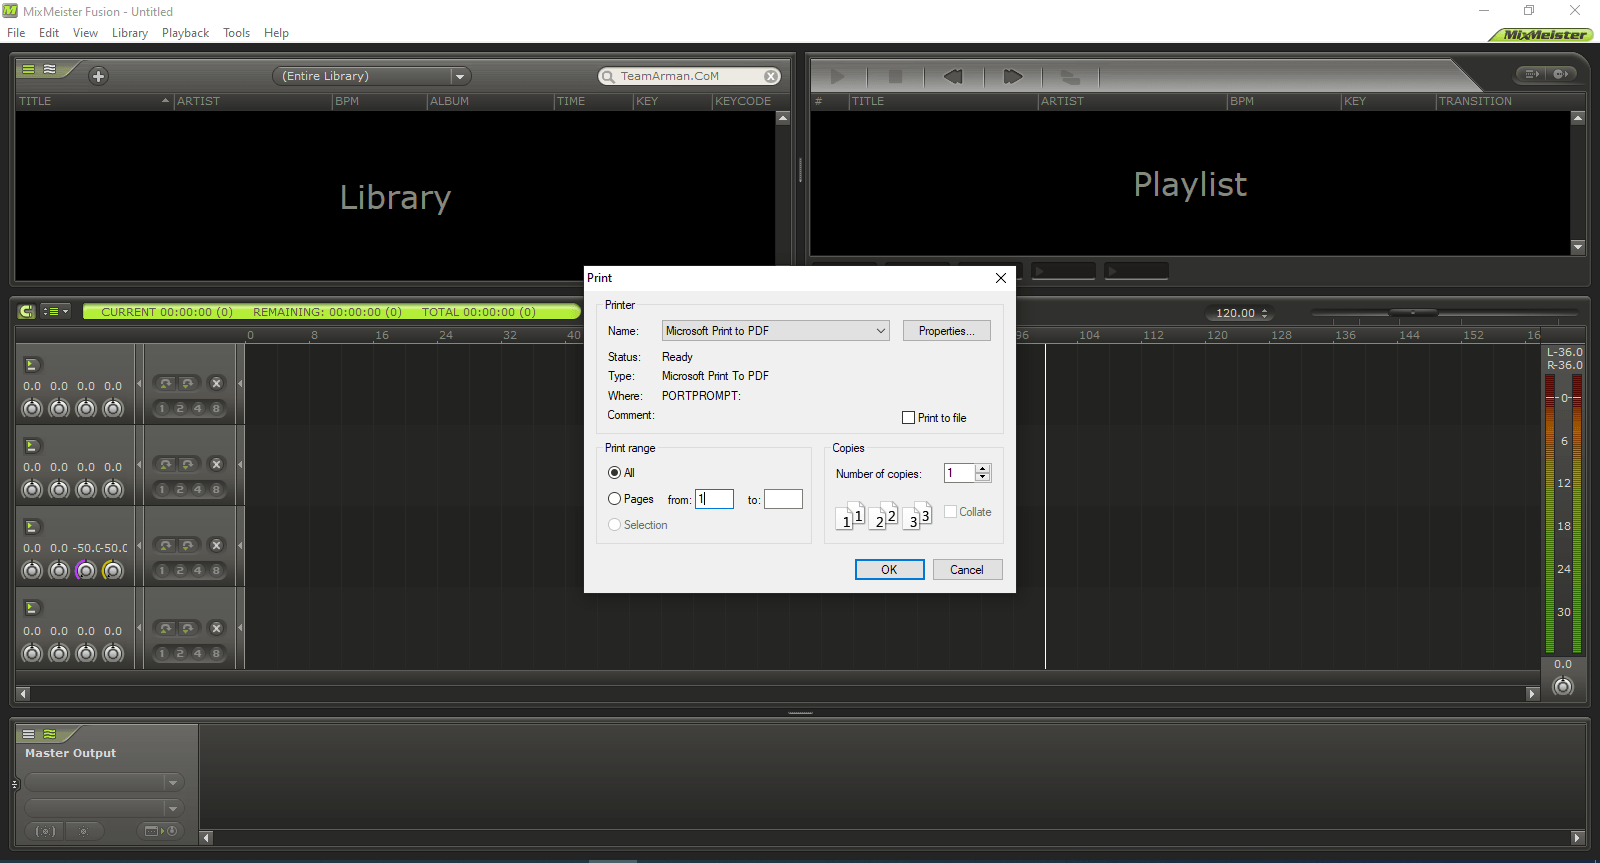The width and height of the screenshot is (1600, 863).
Task: Open the Tools menu
Action: click(237, 33)
